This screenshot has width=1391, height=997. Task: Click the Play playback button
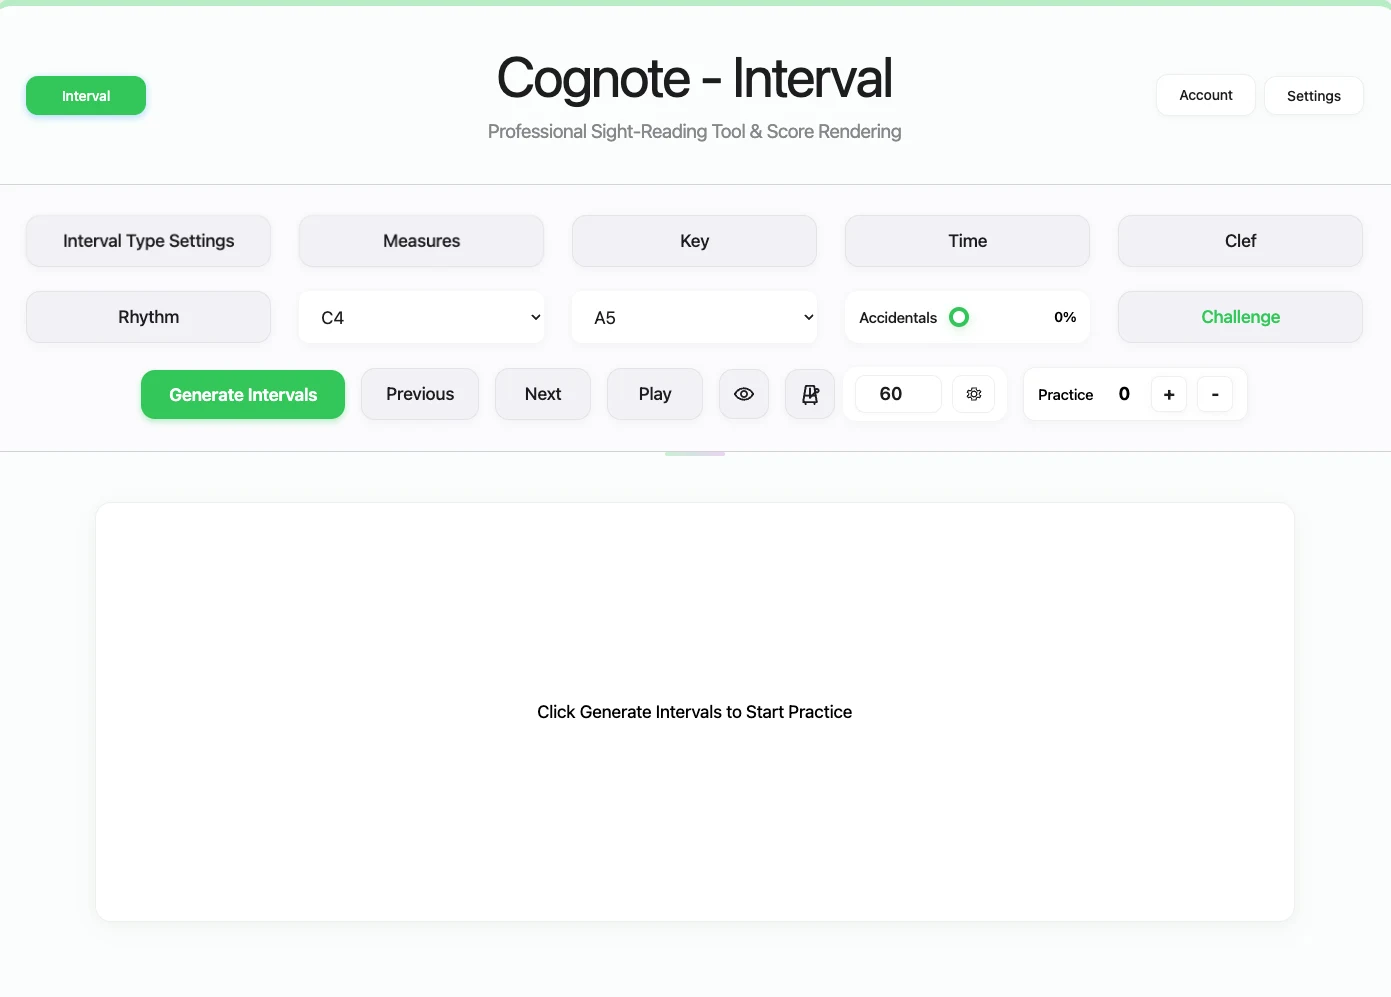(655, 394)
